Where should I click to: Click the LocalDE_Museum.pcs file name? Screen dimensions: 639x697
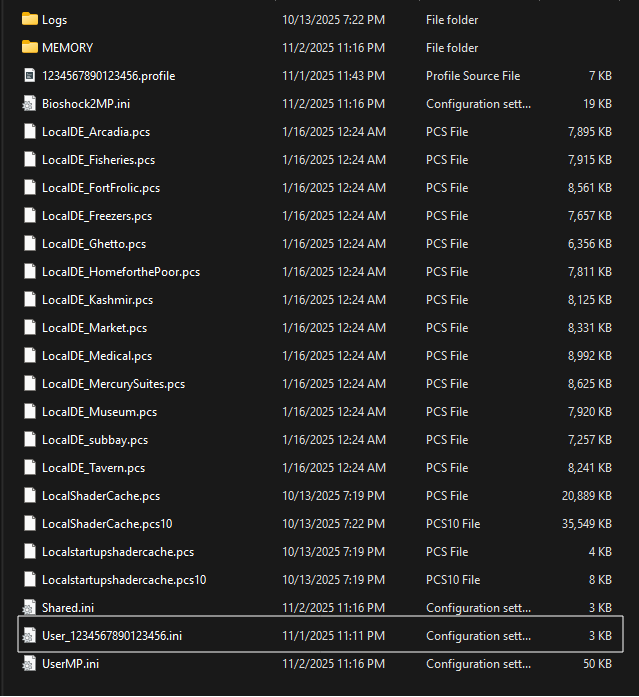coord(98,411)
